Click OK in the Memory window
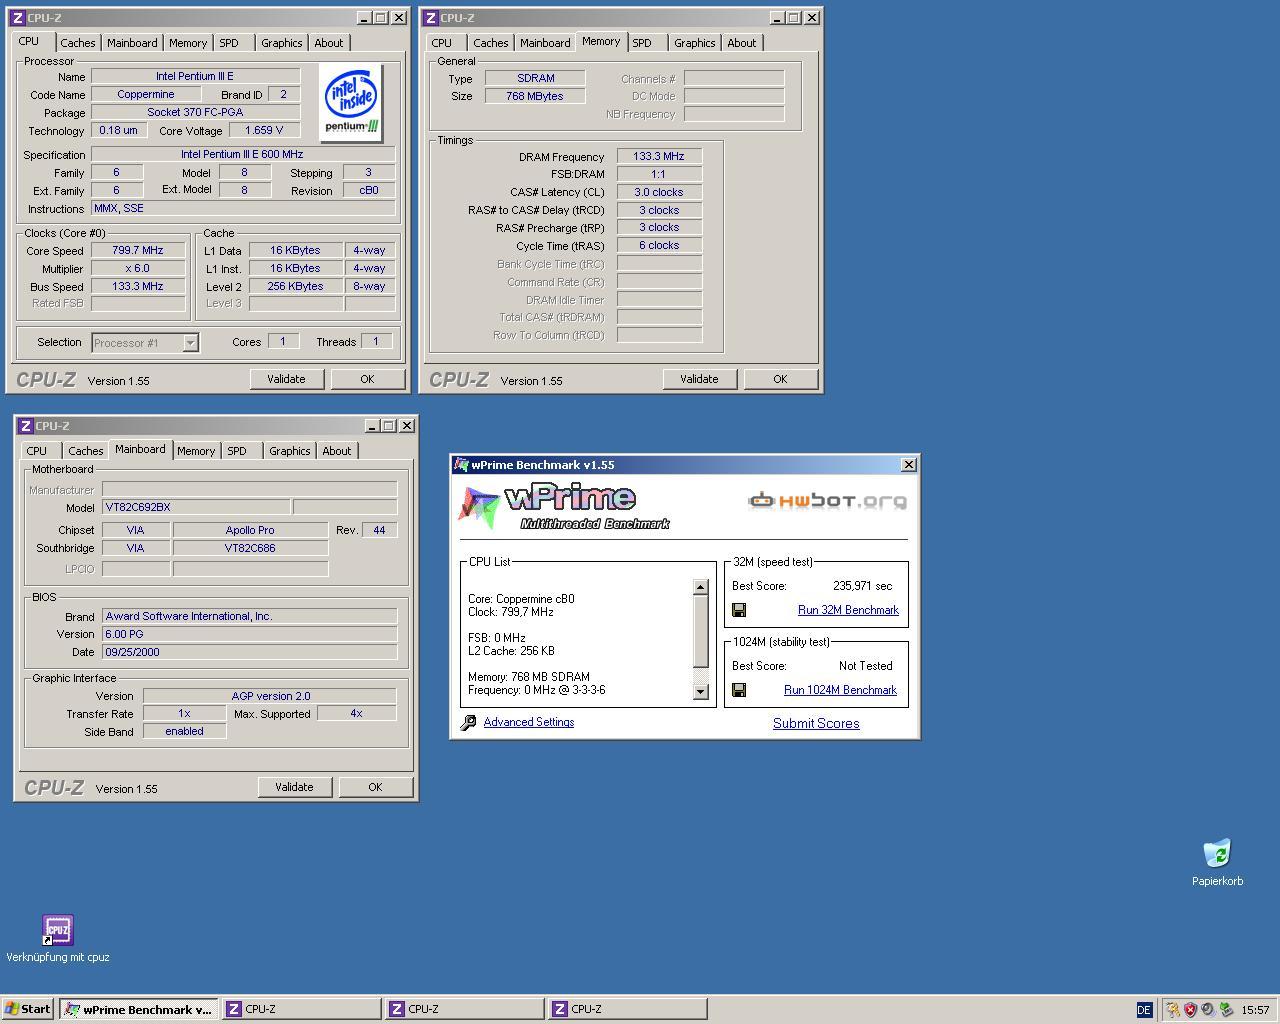This screenshot has width=1280, height=1024. click(x=780, y=379)
